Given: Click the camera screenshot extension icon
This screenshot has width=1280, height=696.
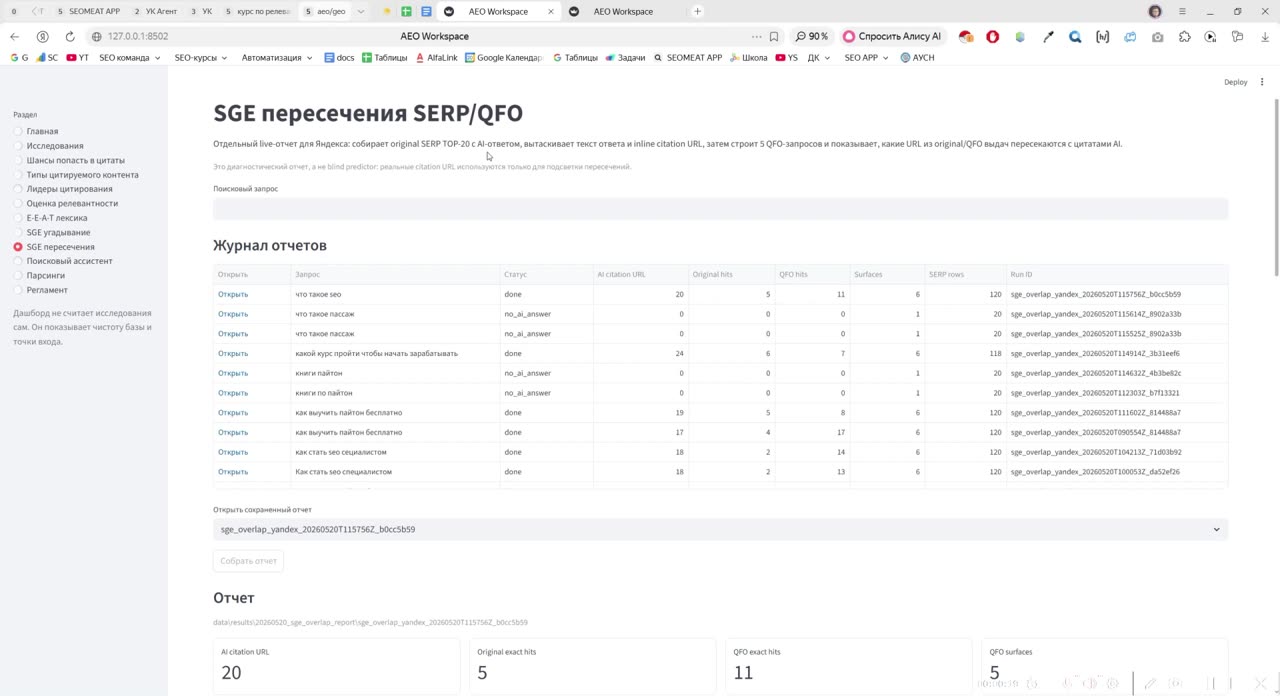Looking at the screenshot, I should click(1157, 36).
